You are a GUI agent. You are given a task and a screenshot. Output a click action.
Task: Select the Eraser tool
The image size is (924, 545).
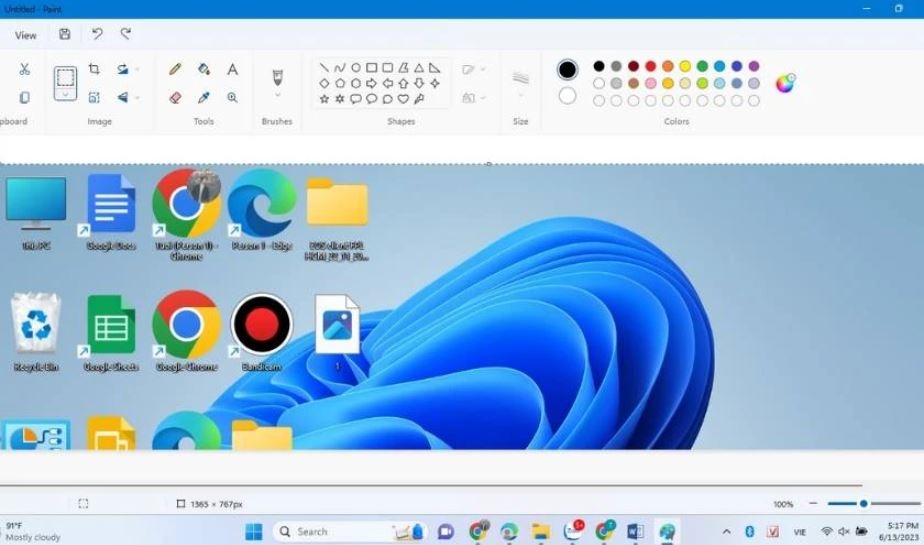pos(175,97)
